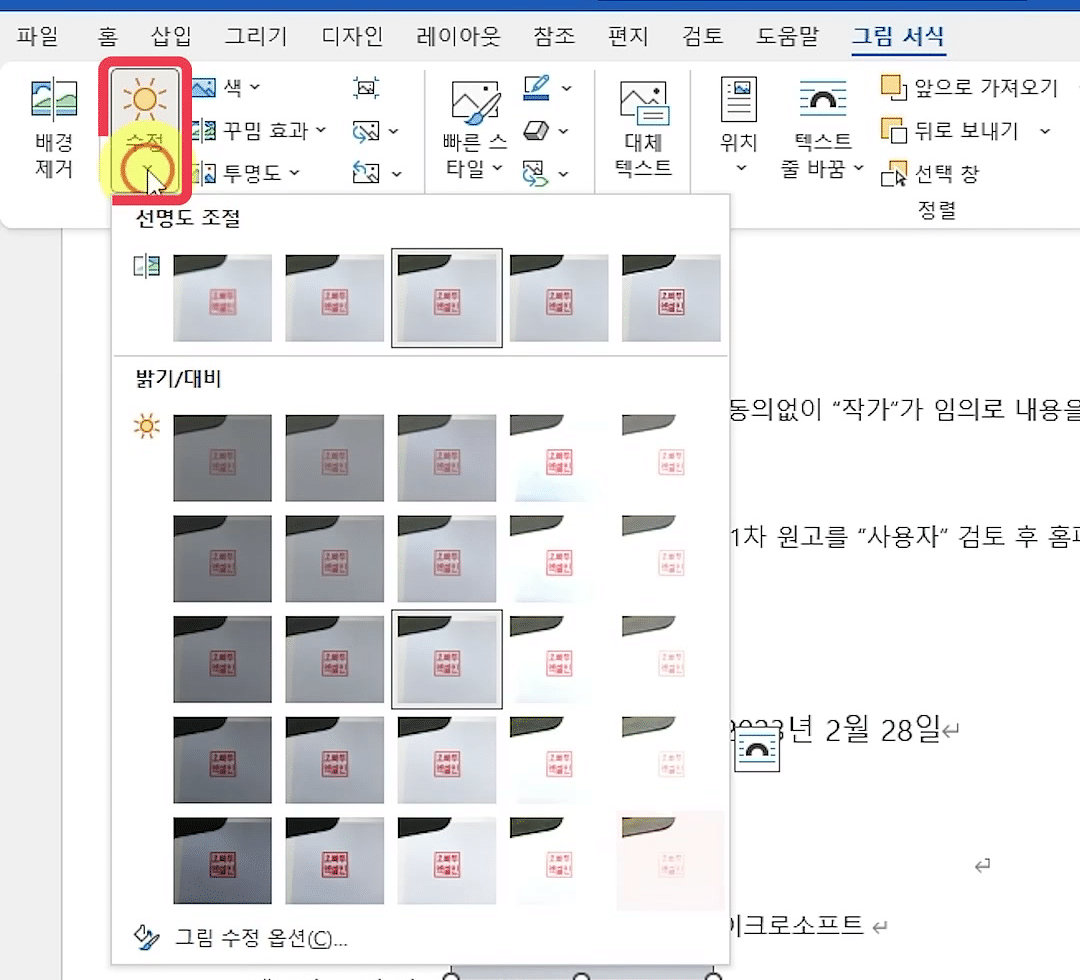1080x980 pixels.
Task: Open the picture border dropdown
Action: (x=547, y=88)
